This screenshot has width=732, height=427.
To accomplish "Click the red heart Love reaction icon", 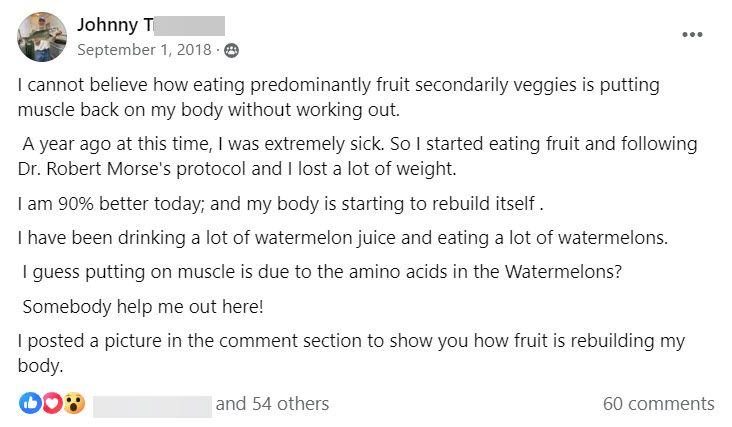I will pos(51,404).
